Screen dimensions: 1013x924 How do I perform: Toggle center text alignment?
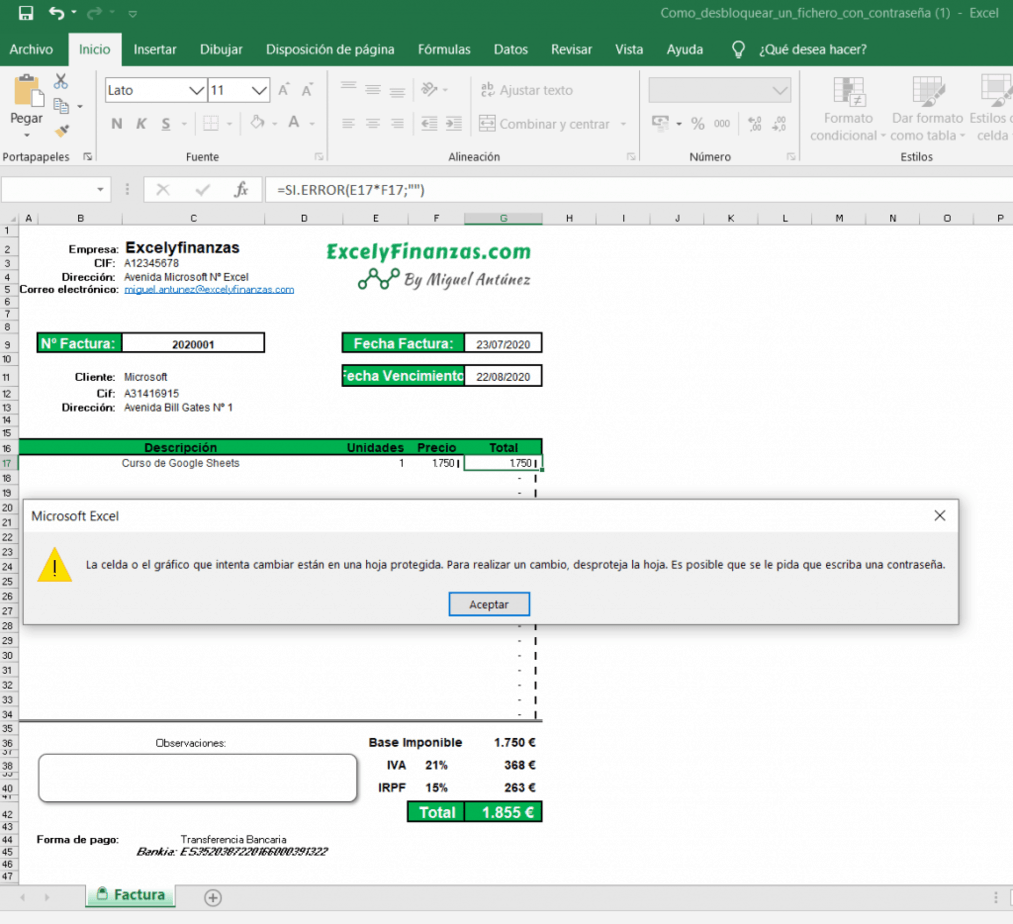click(373, 123)
